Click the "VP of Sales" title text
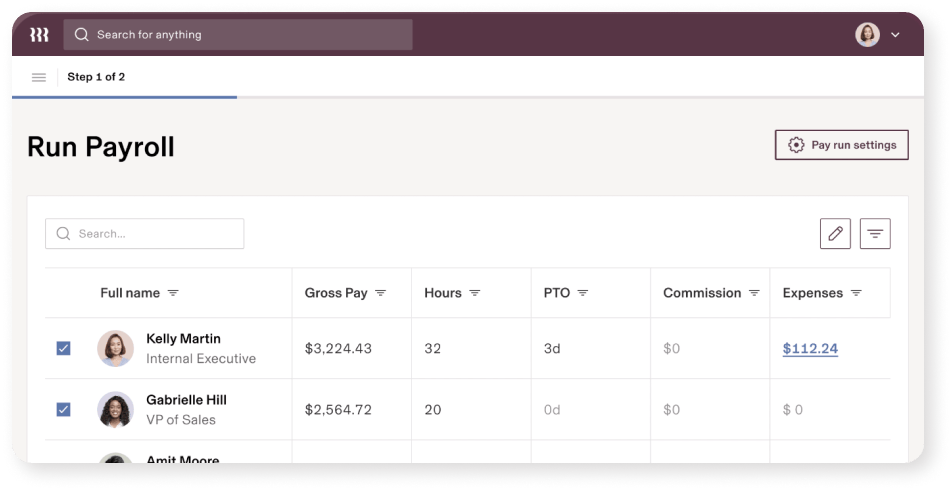Screen dimensions: 952x491 click(x=181, y=420)
